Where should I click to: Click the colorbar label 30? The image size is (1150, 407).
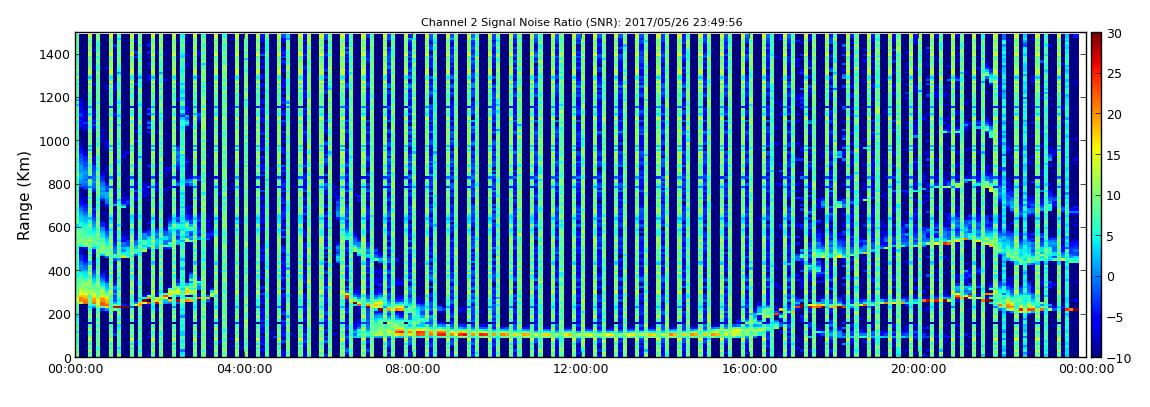click(1116, 34)
